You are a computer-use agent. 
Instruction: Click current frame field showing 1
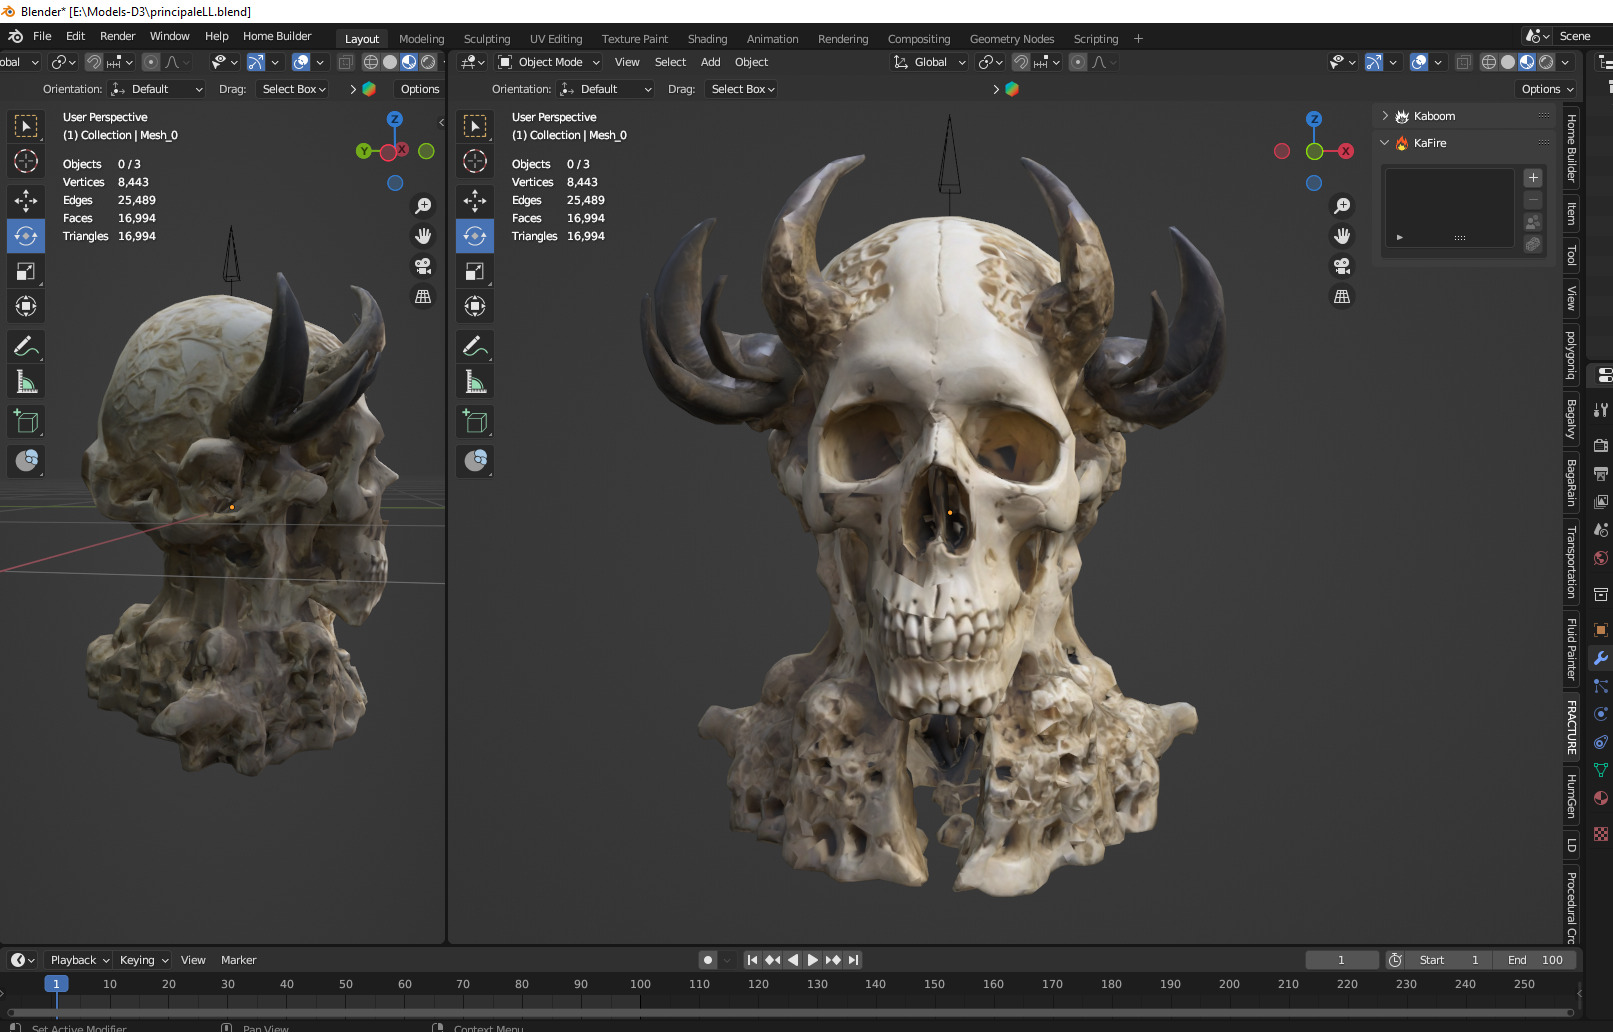(1341, 960)
